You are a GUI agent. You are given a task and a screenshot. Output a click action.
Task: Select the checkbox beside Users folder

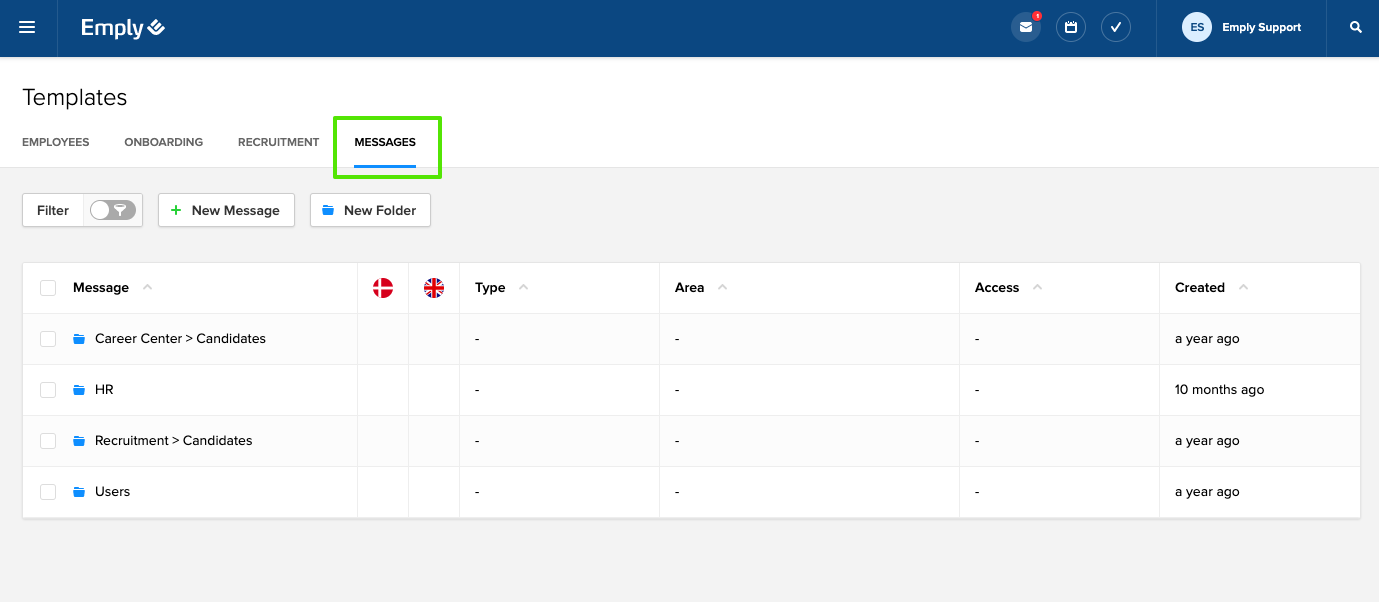(x=48, y=492)
